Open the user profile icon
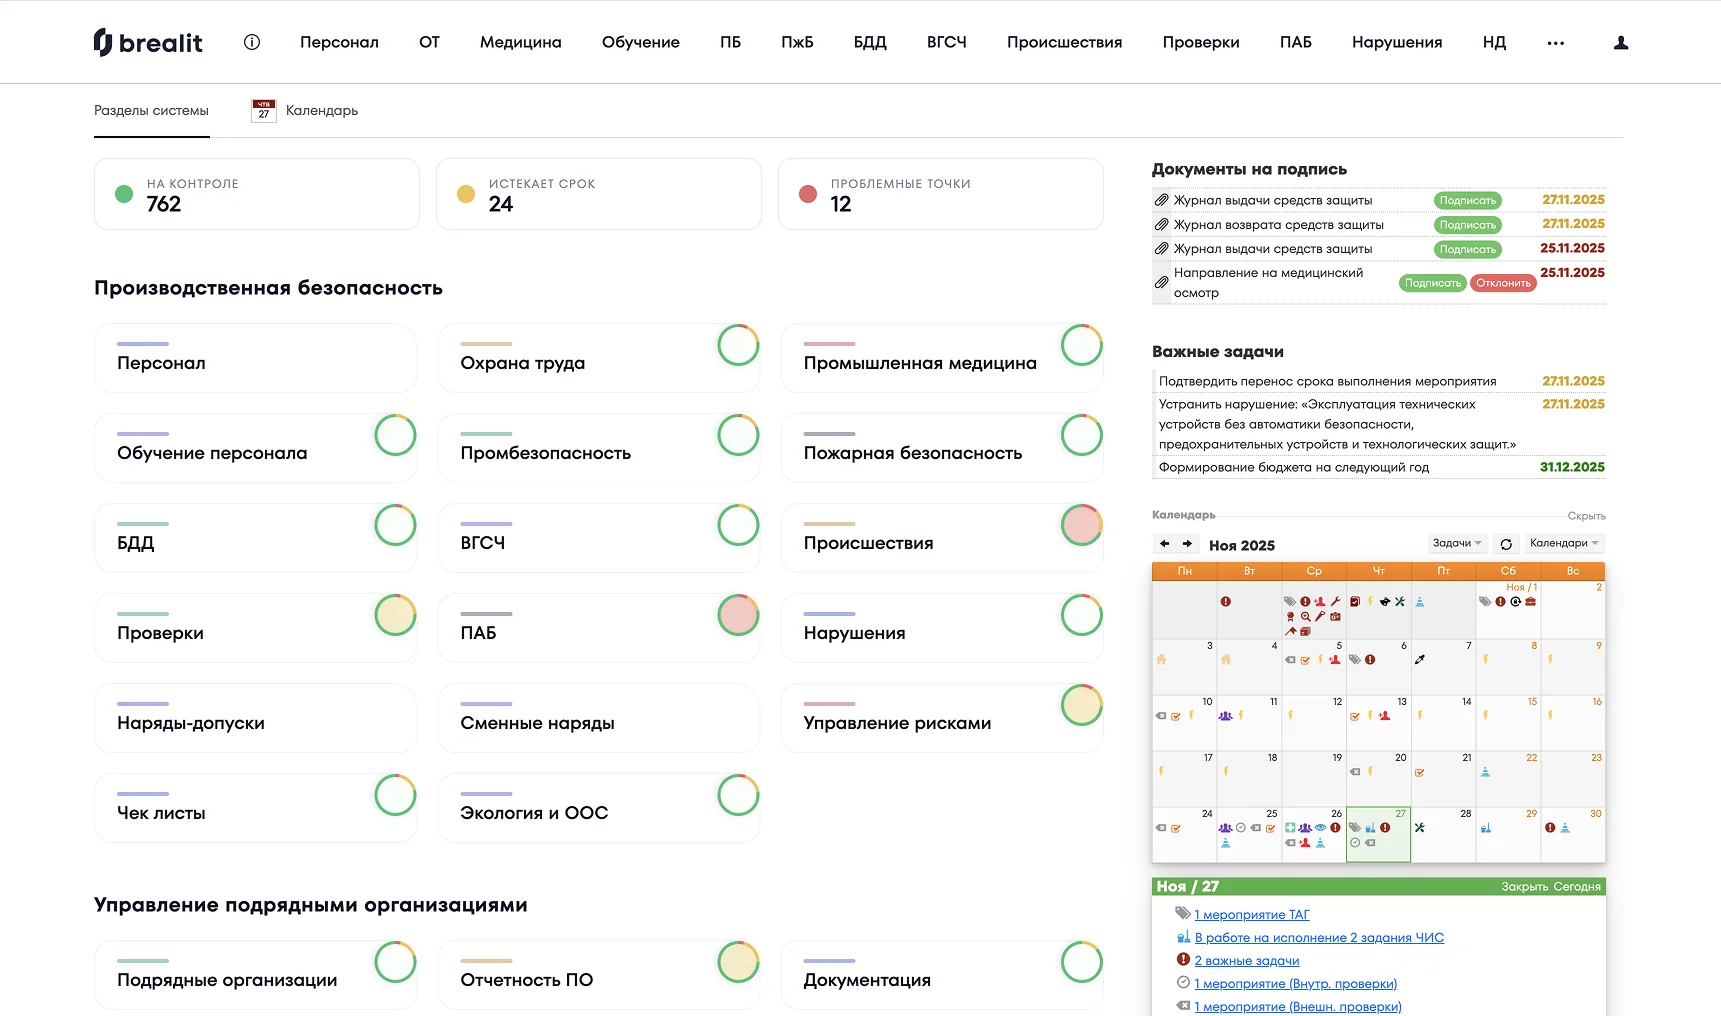1721x1016 pixels. [x=1621, y=43]
